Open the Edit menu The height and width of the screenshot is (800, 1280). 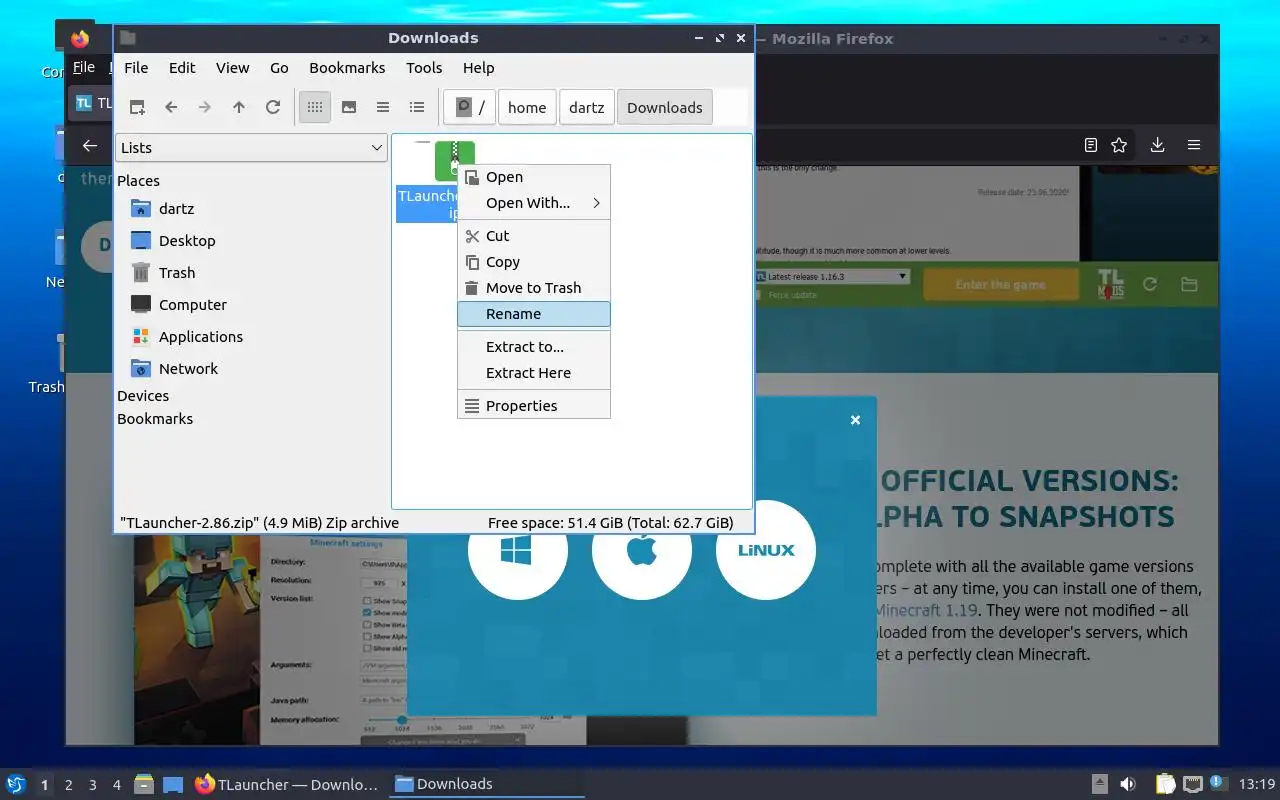[182, 67]
